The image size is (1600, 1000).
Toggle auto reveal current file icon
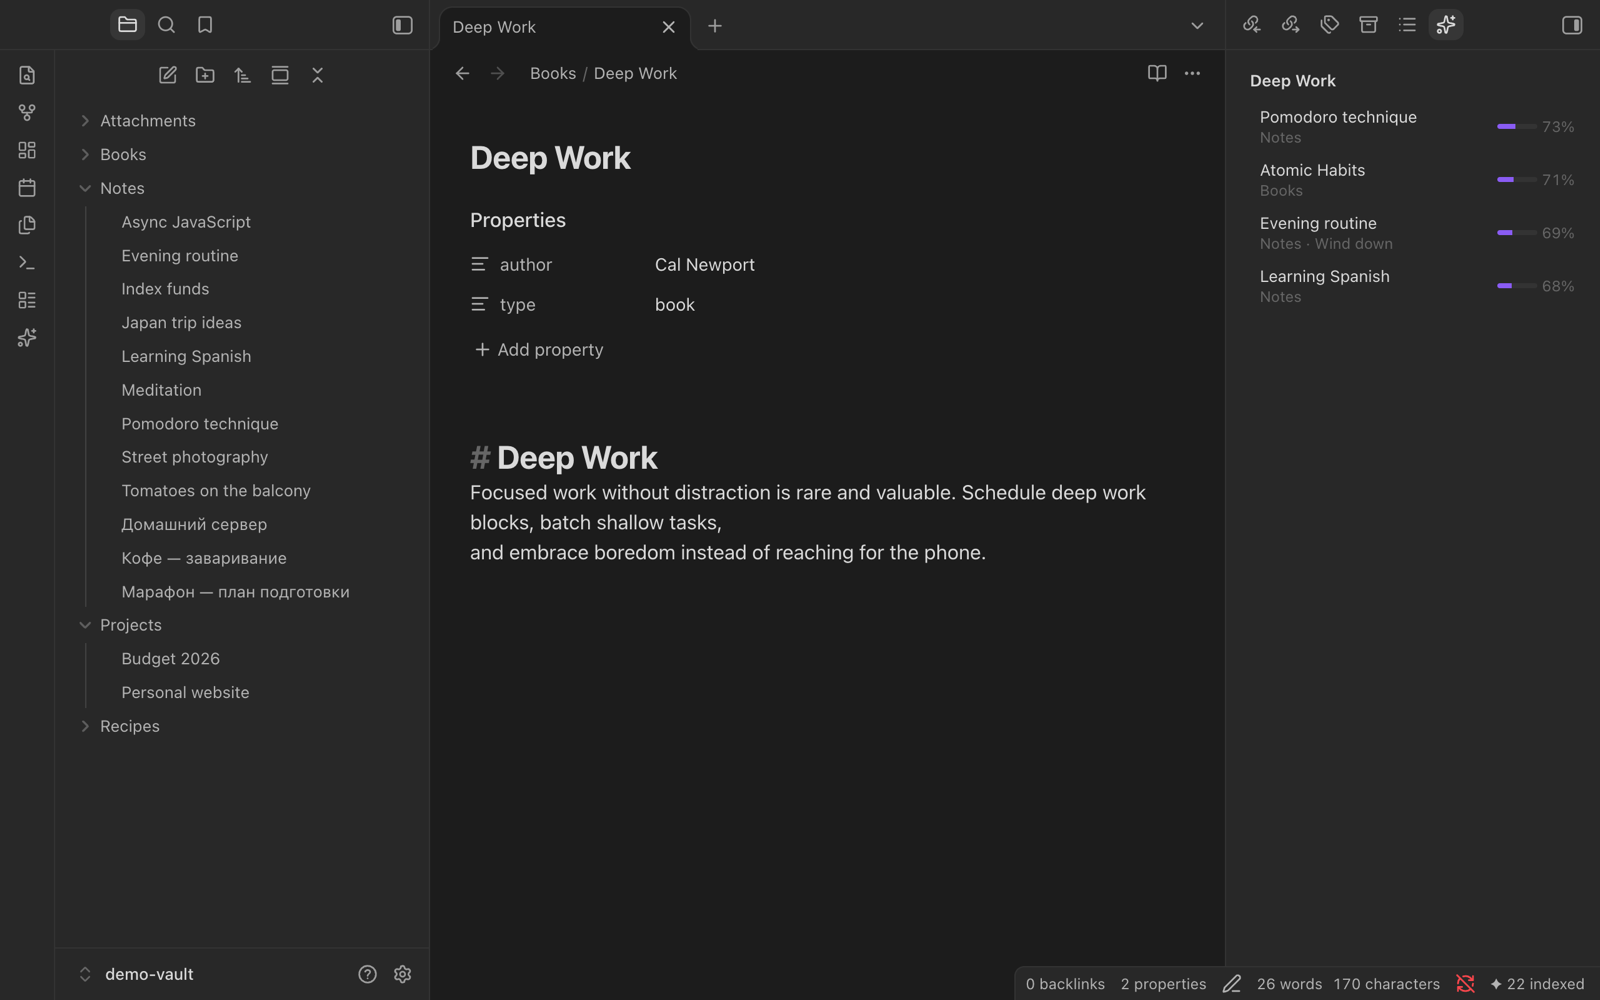pyautogui.click(x=280, y=75)
